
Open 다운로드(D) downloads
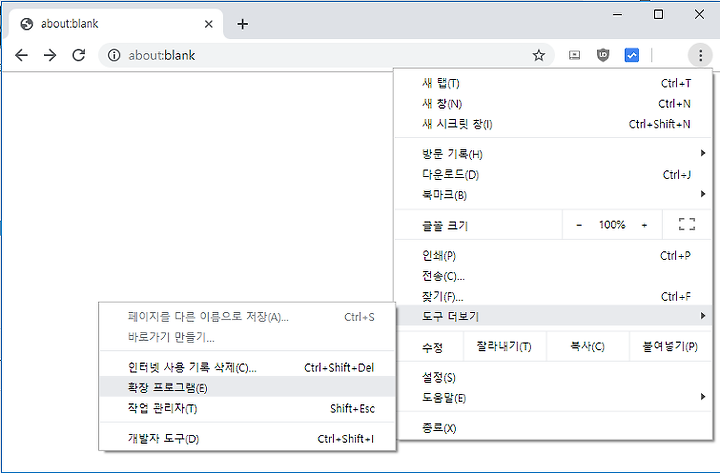point(553,175)
